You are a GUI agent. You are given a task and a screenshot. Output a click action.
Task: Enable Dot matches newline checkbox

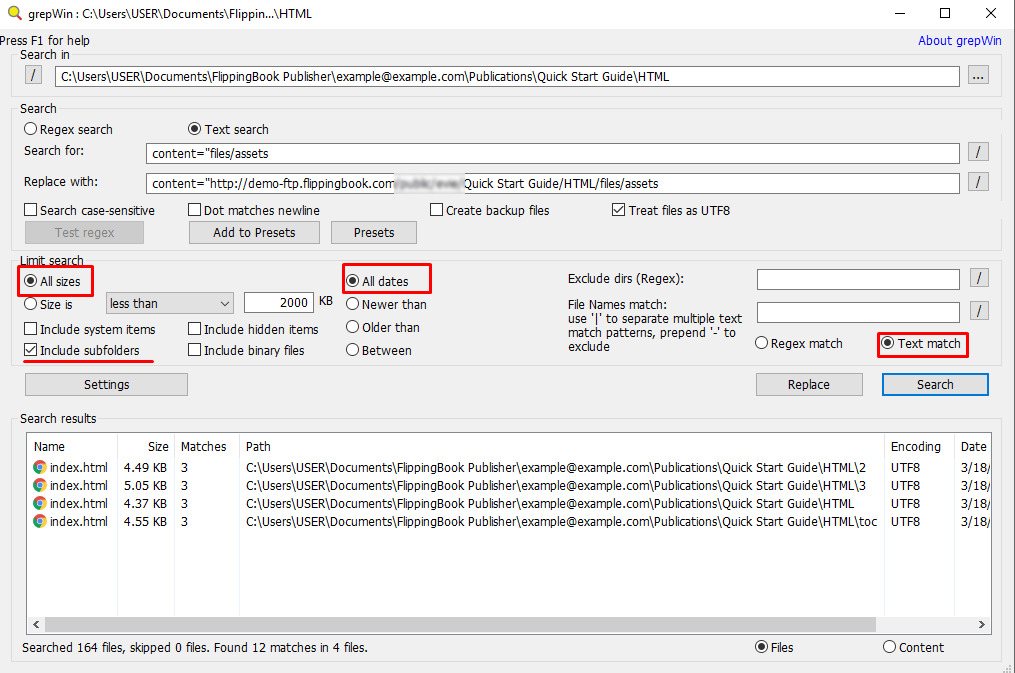(x=194, y=210)
